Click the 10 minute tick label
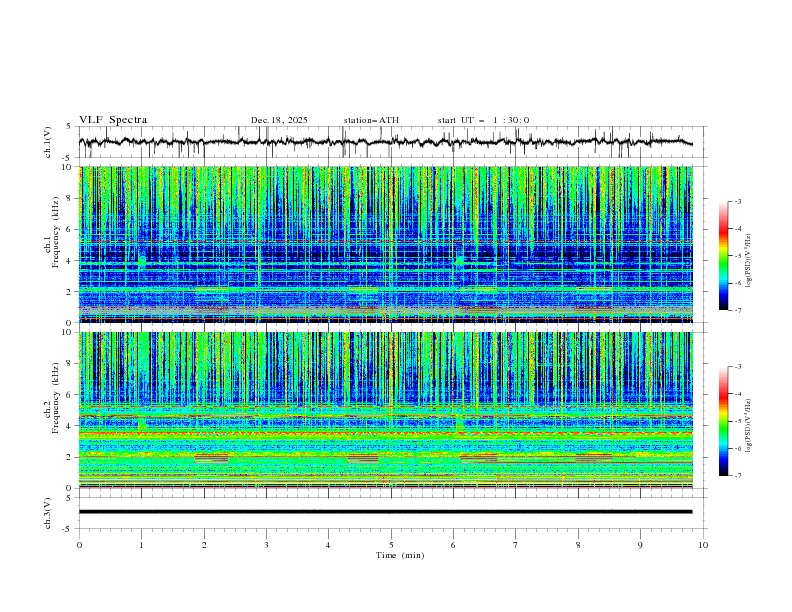 point(703,545)
